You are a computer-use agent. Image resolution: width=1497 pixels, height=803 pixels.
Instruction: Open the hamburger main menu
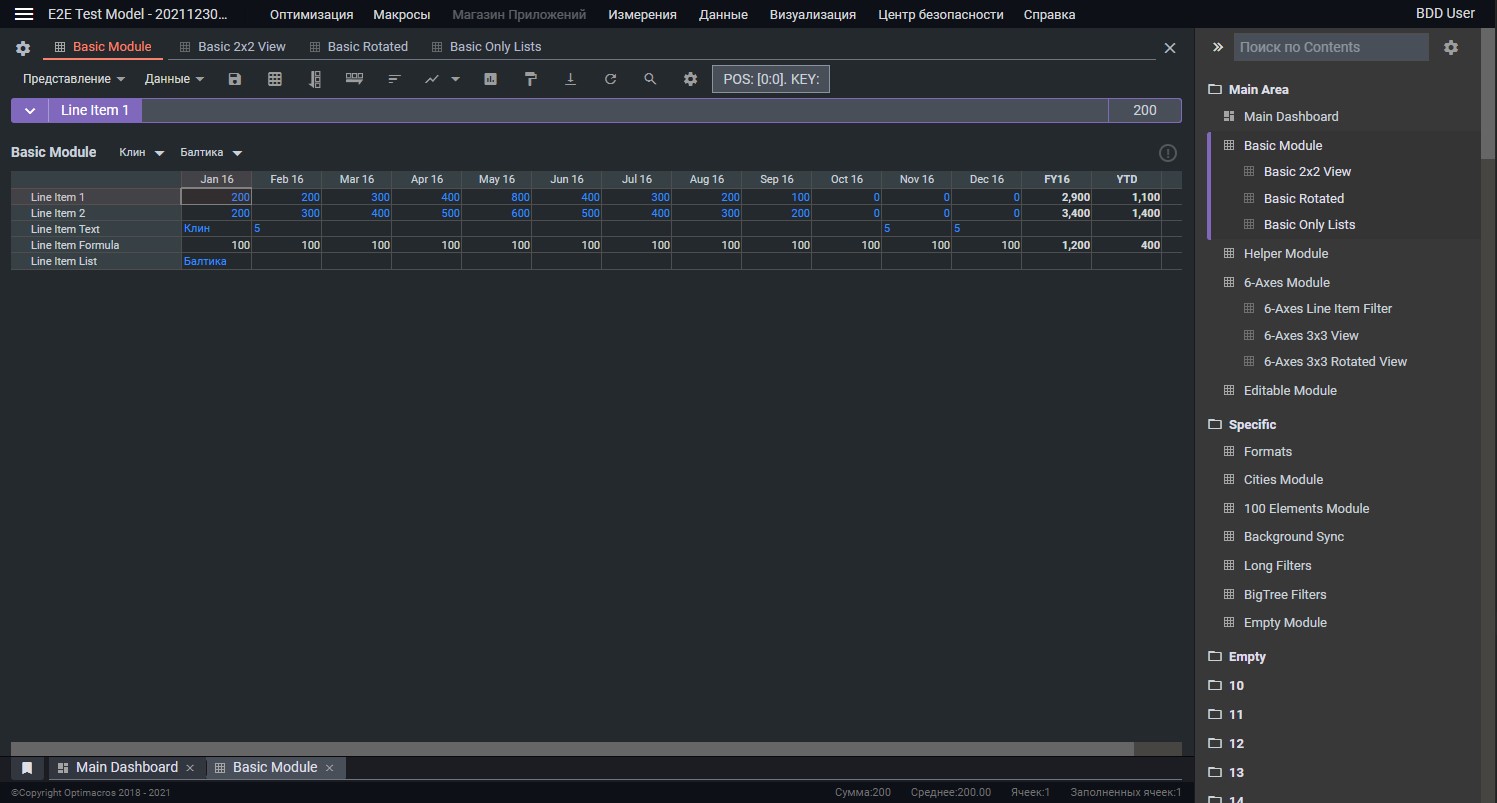(24, 14)
